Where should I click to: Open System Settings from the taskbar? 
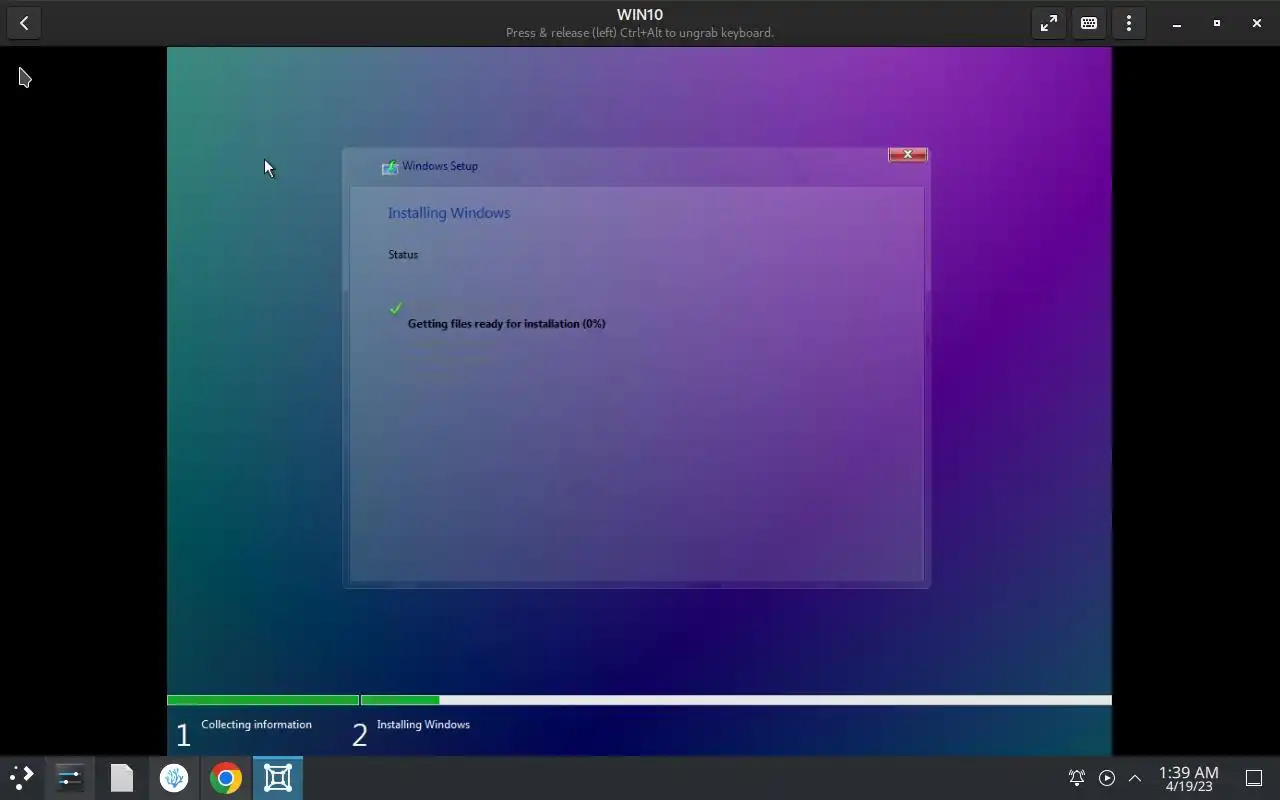point(70,778)
